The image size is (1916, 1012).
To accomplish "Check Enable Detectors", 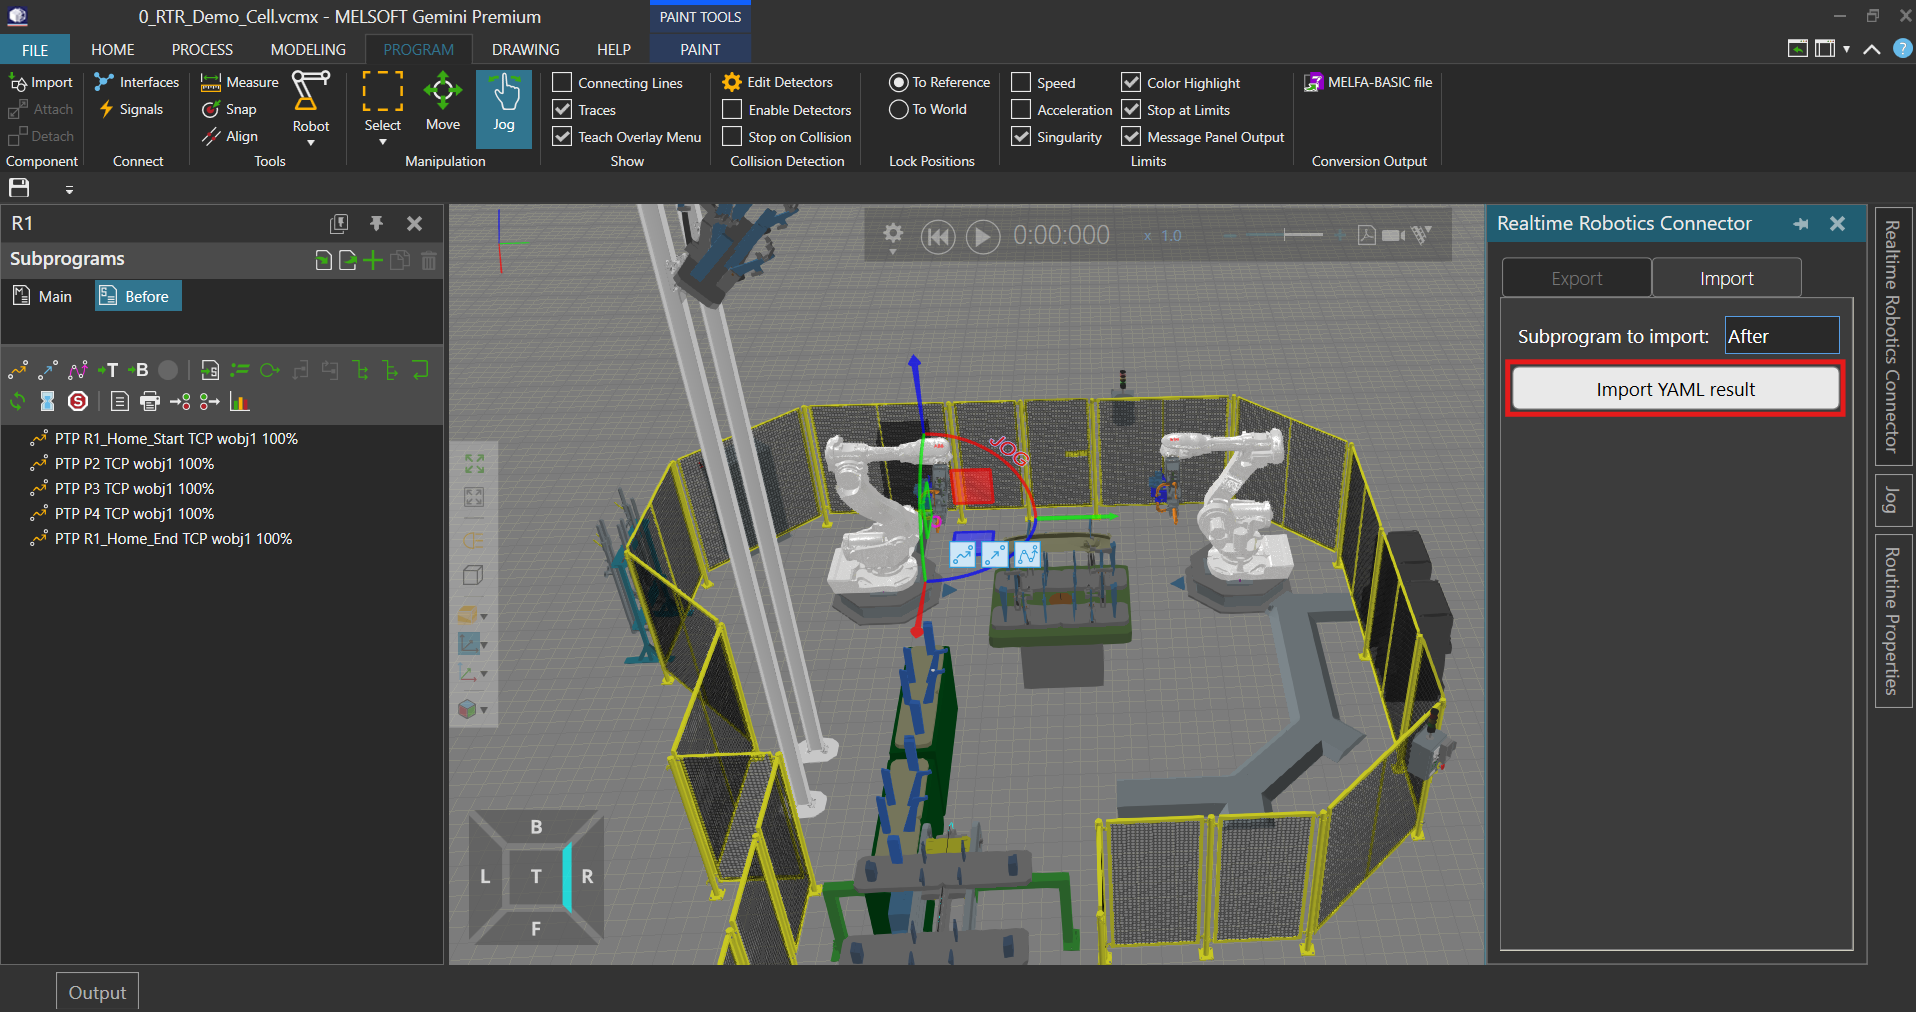I will point(733,109).
